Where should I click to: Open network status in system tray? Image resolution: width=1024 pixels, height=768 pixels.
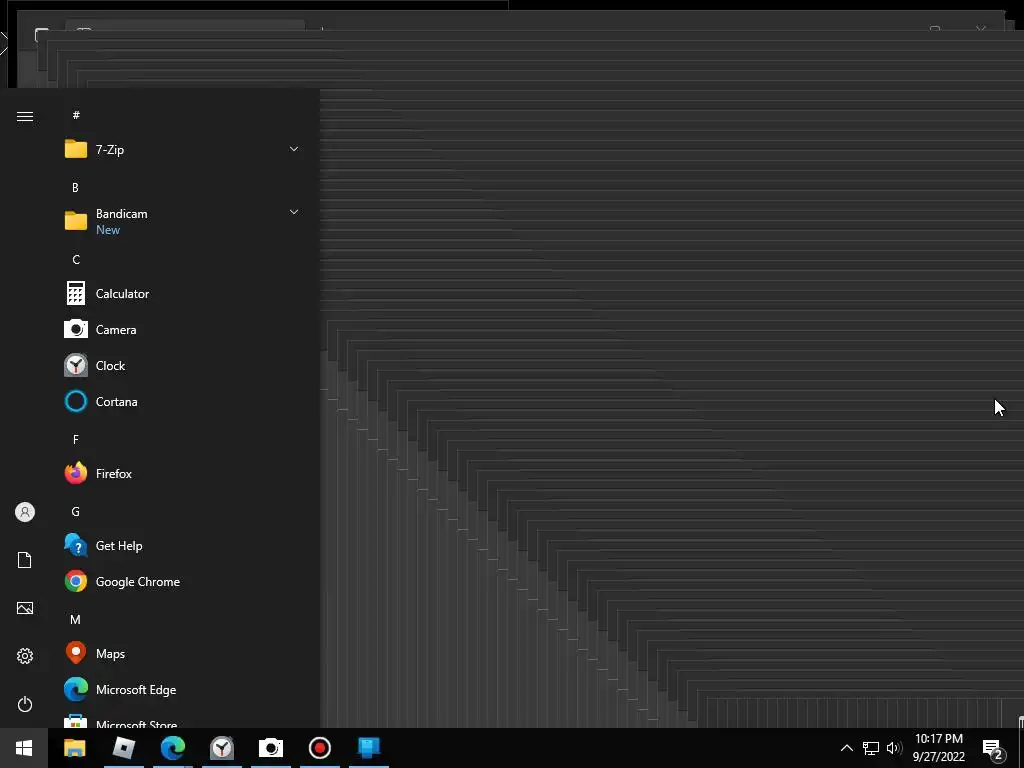coord(871,748)
